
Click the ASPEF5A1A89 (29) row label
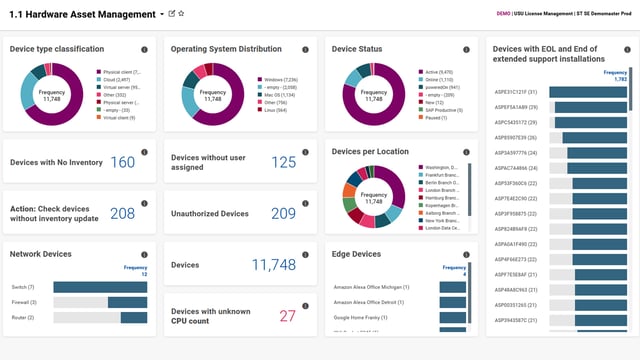[x=516, y=107]
